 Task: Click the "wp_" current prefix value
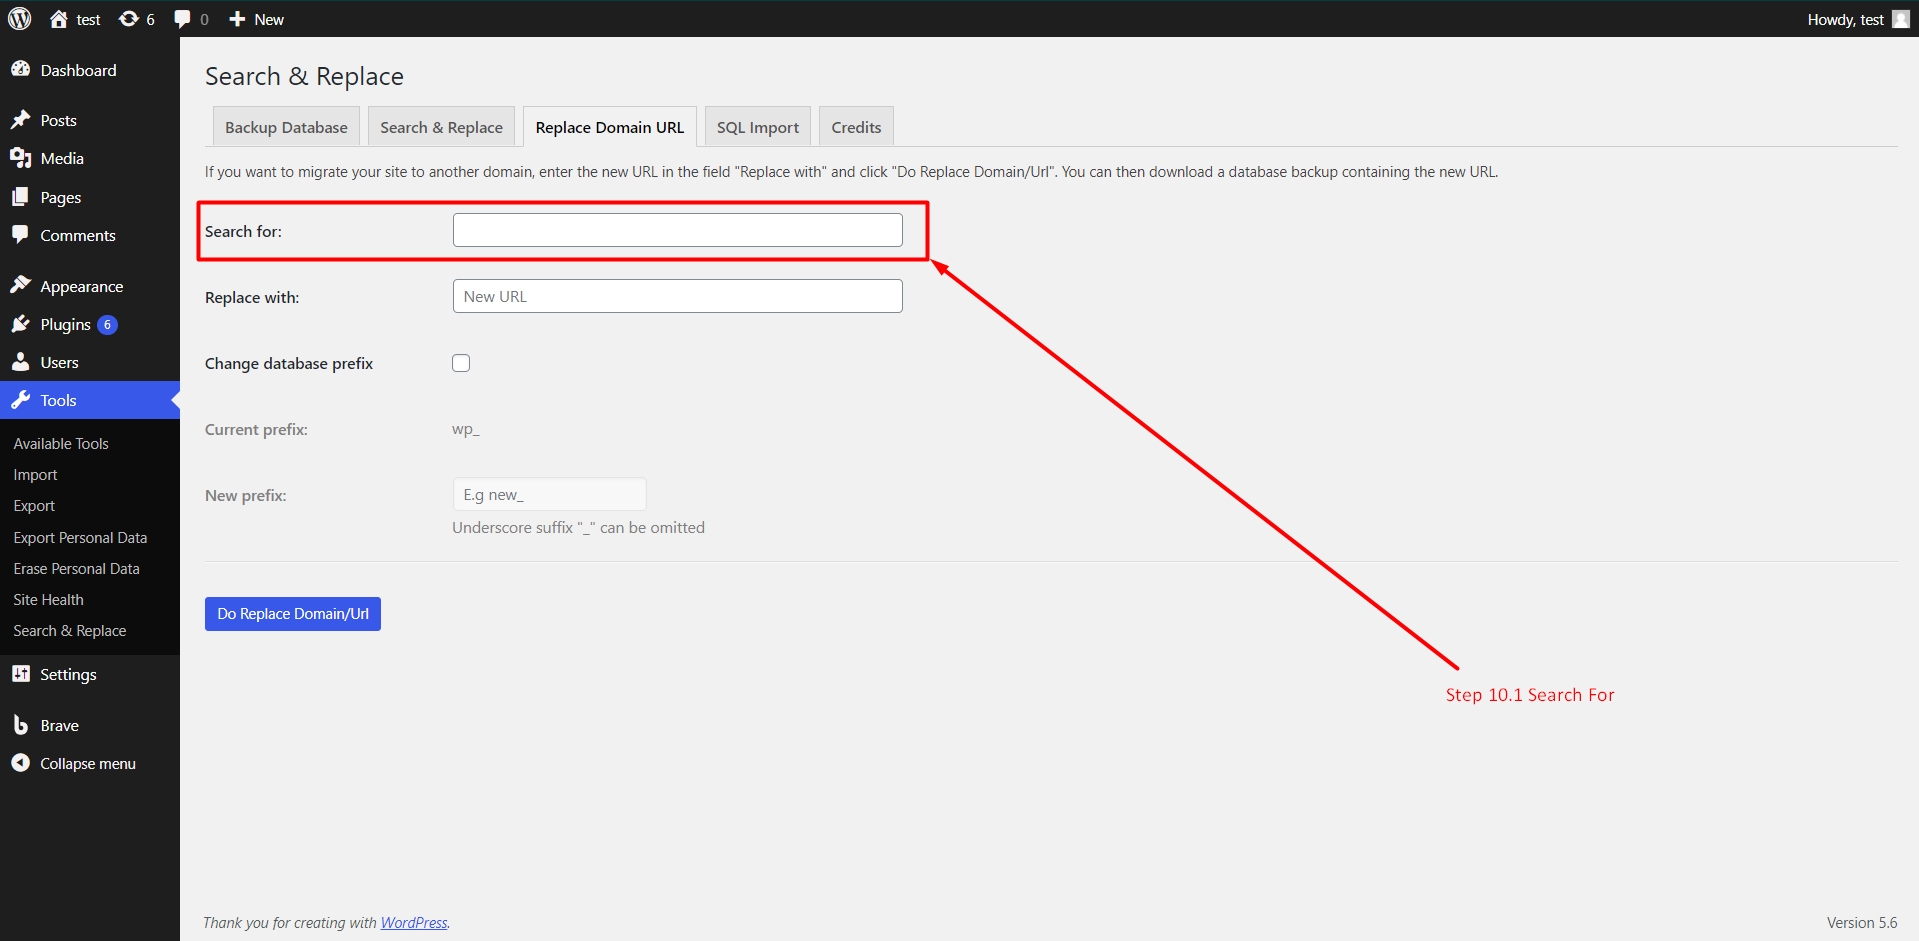[466, 429]
